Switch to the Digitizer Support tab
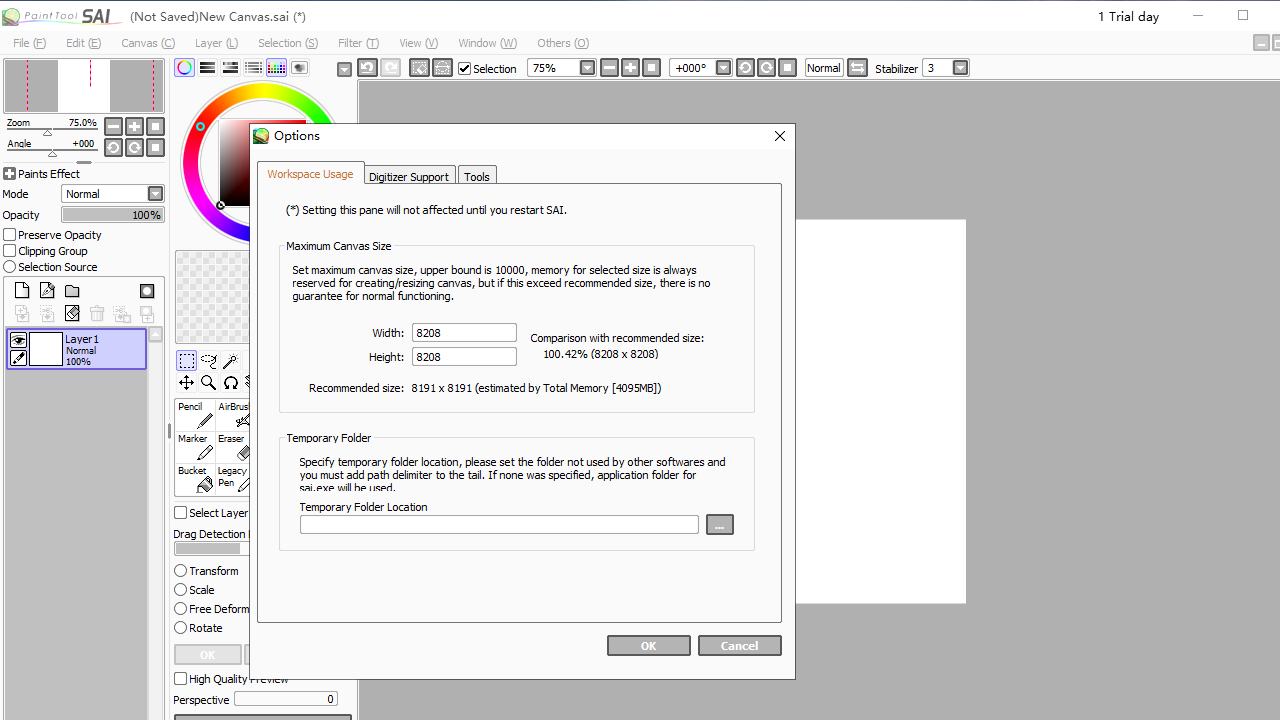Screen dimensions: 1280x720 pos(409,175)
